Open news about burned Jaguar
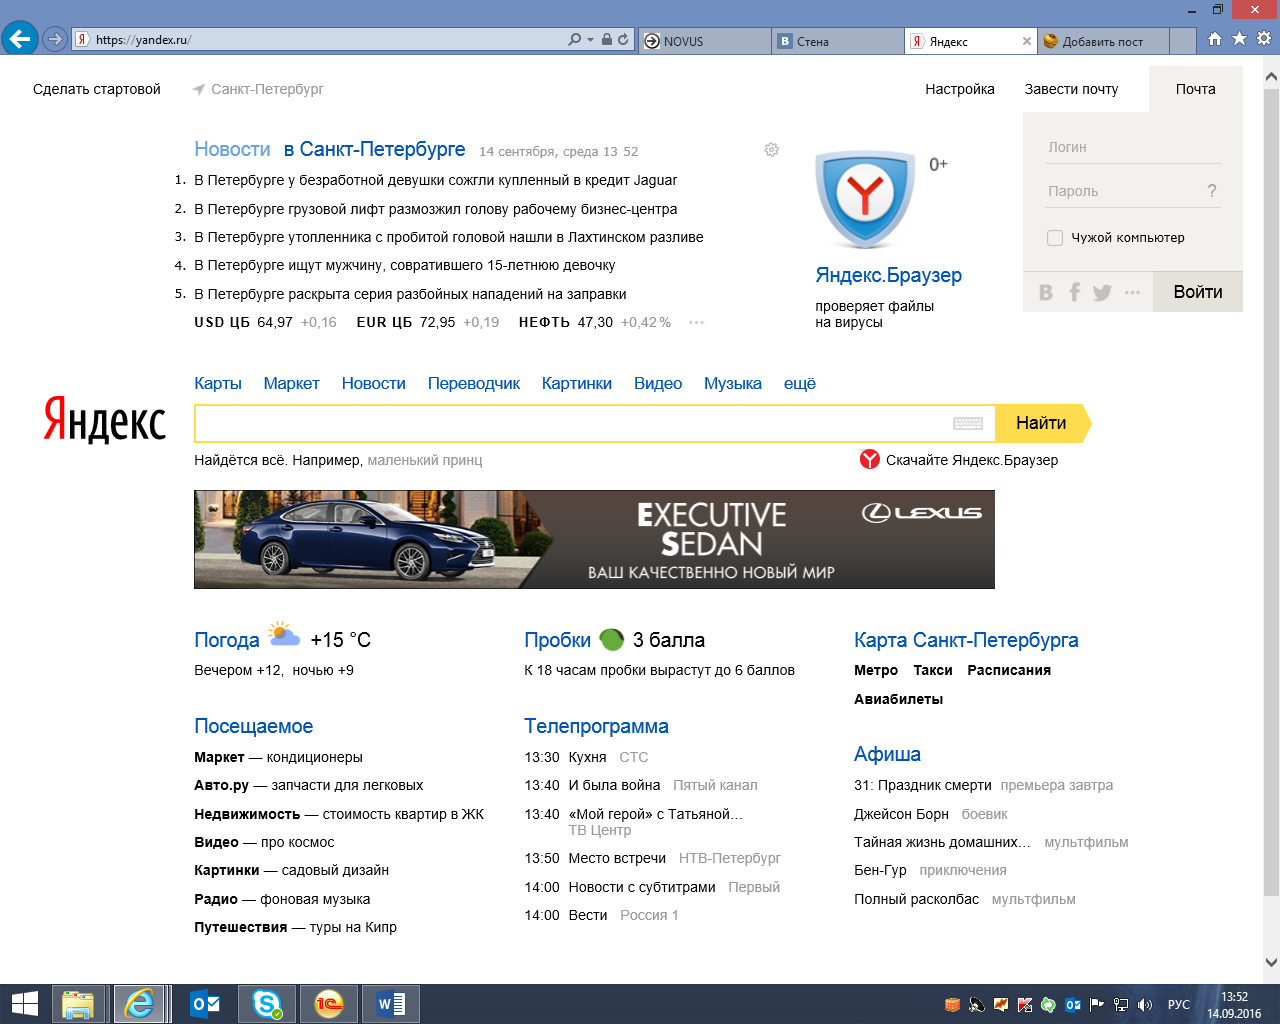The width and height of the screenshot is (1280, 1024). pos(436,180)
